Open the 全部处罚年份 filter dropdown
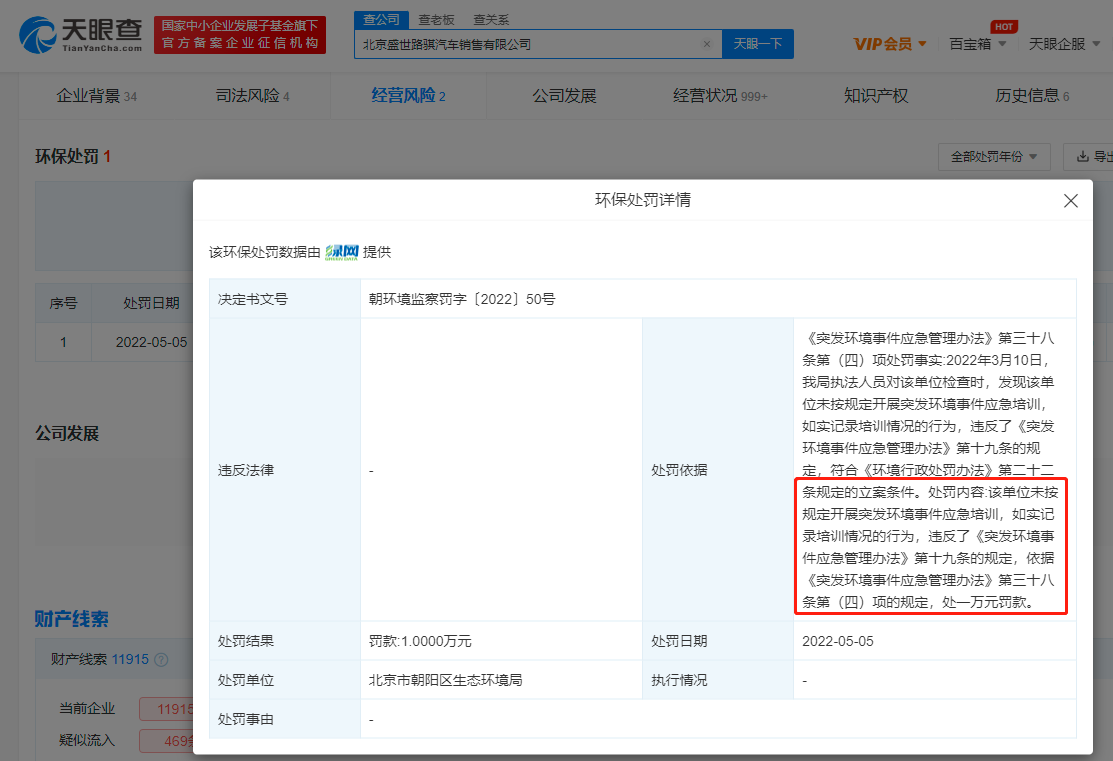The image size is (1113, 761). click(x=994, y=156)
